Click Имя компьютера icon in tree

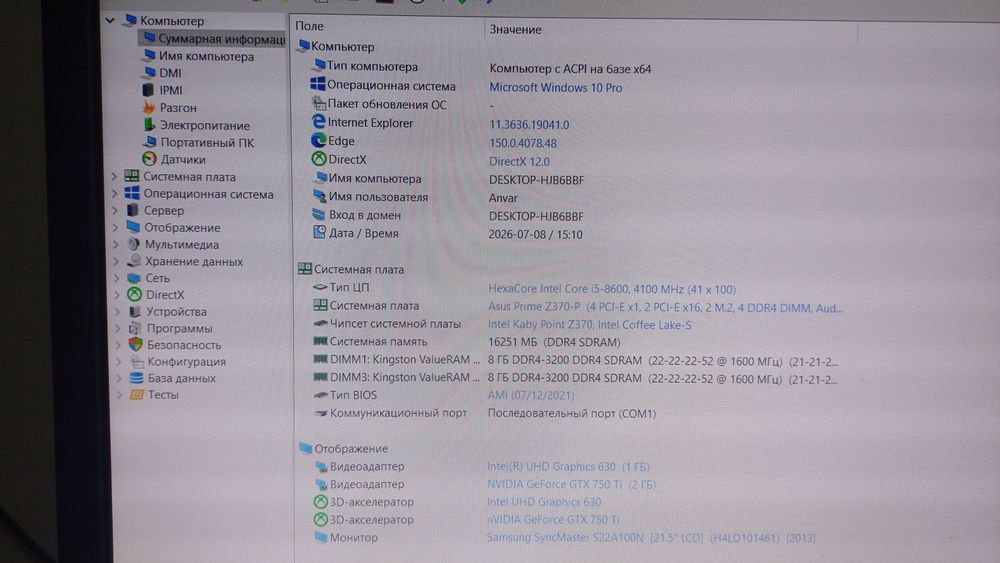(150, 55)
